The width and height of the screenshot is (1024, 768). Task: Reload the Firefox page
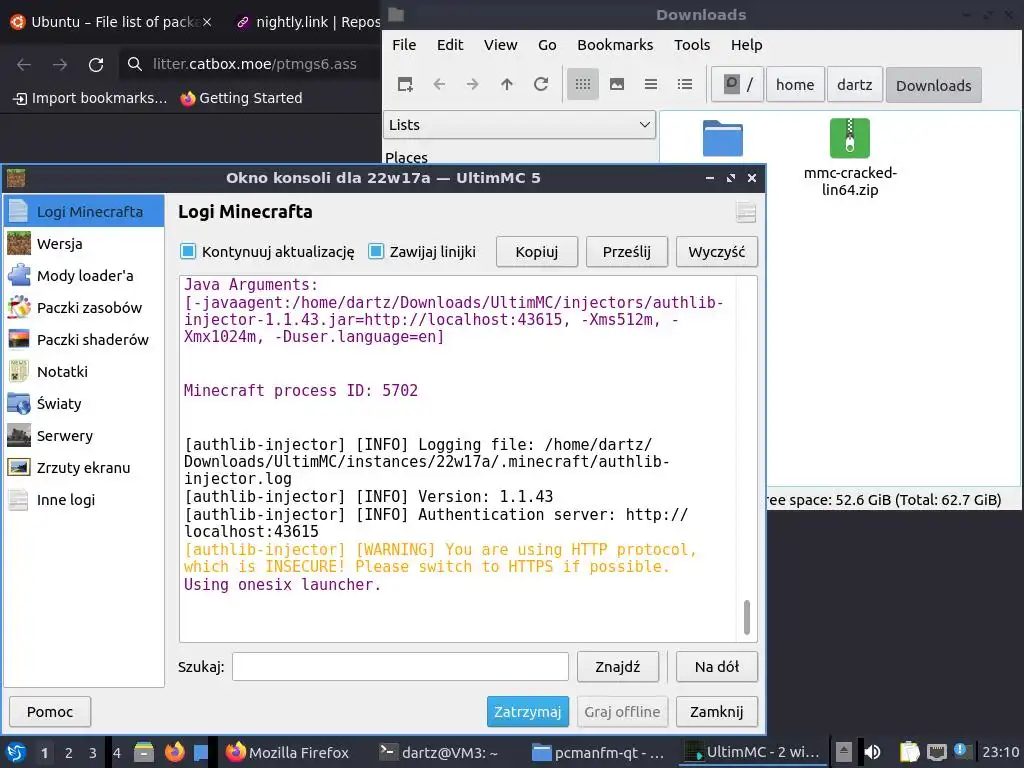(x=96, y=64)
